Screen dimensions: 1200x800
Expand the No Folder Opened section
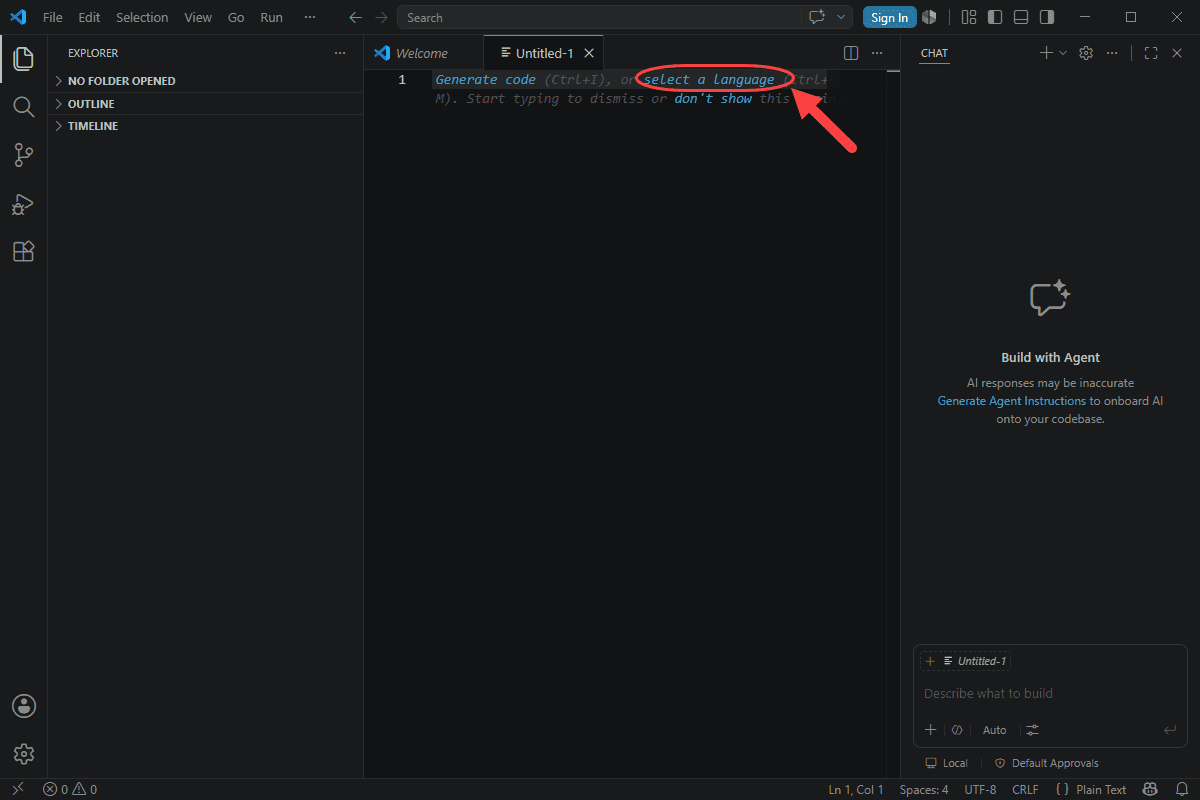[205, 81]
